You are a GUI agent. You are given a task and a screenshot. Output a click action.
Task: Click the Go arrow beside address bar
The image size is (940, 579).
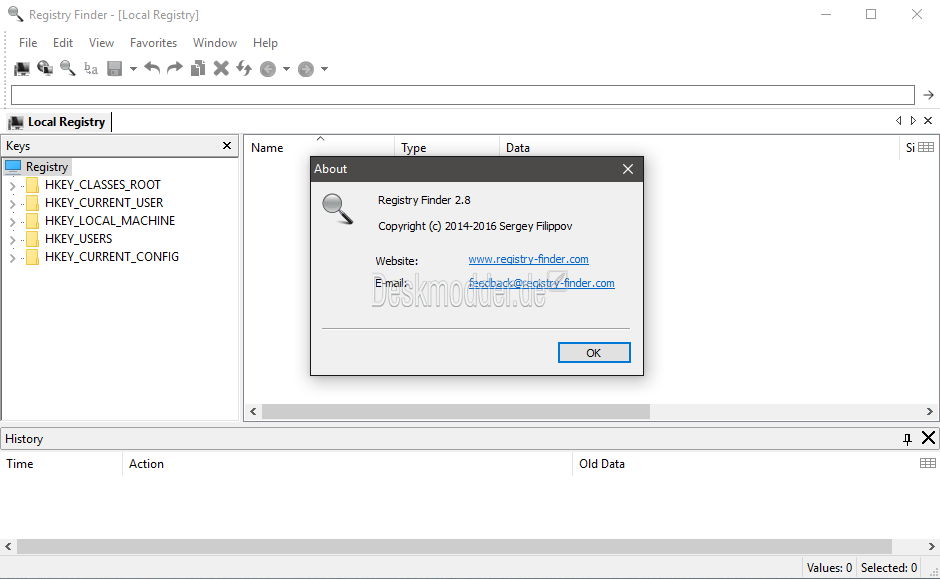pyautogui.click(x=929, y=95)
